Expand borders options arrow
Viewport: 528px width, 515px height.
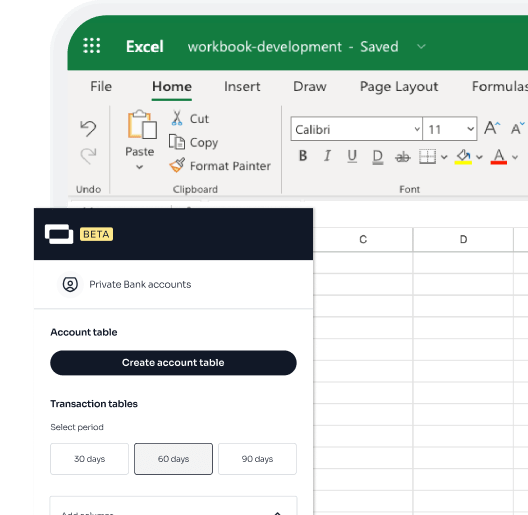pos(444,157)
